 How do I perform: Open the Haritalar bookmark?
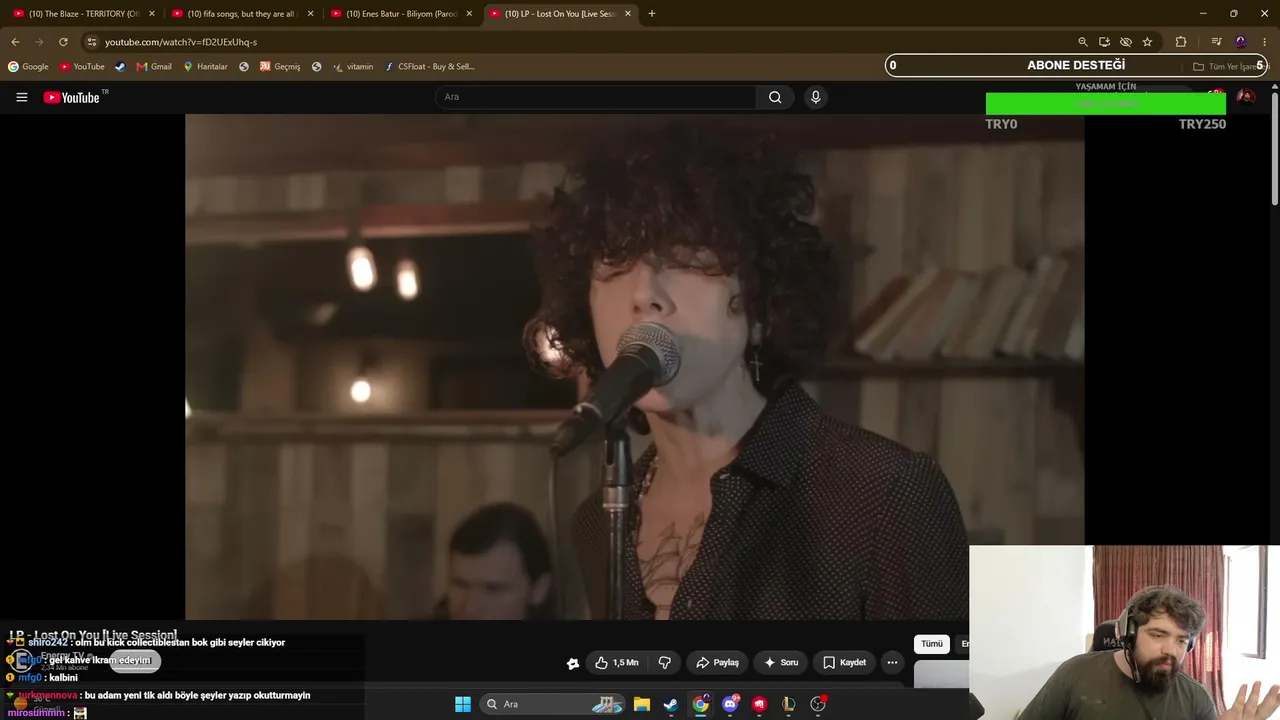(205, 67)
